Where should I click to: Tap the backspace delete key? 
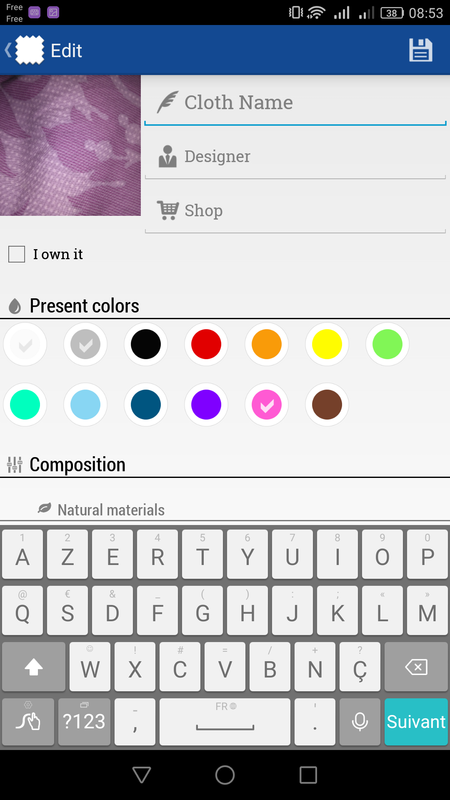pos(416,666)
